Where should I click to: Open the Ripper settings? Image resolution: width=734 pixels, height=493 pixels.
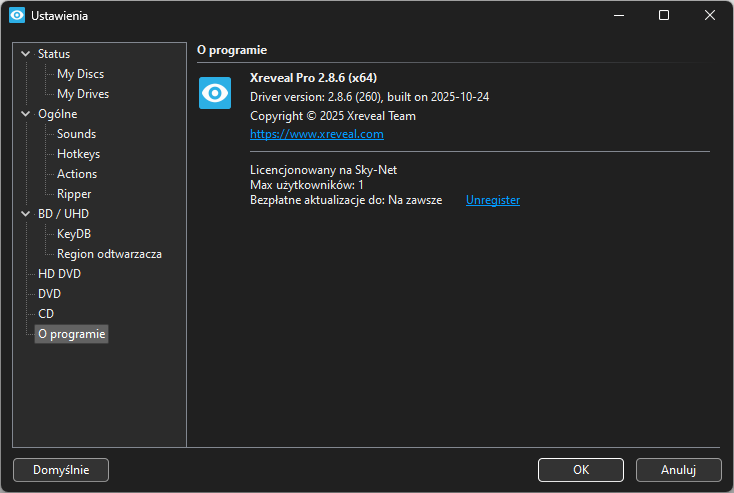pyautogui.click(x=74, y=194)
